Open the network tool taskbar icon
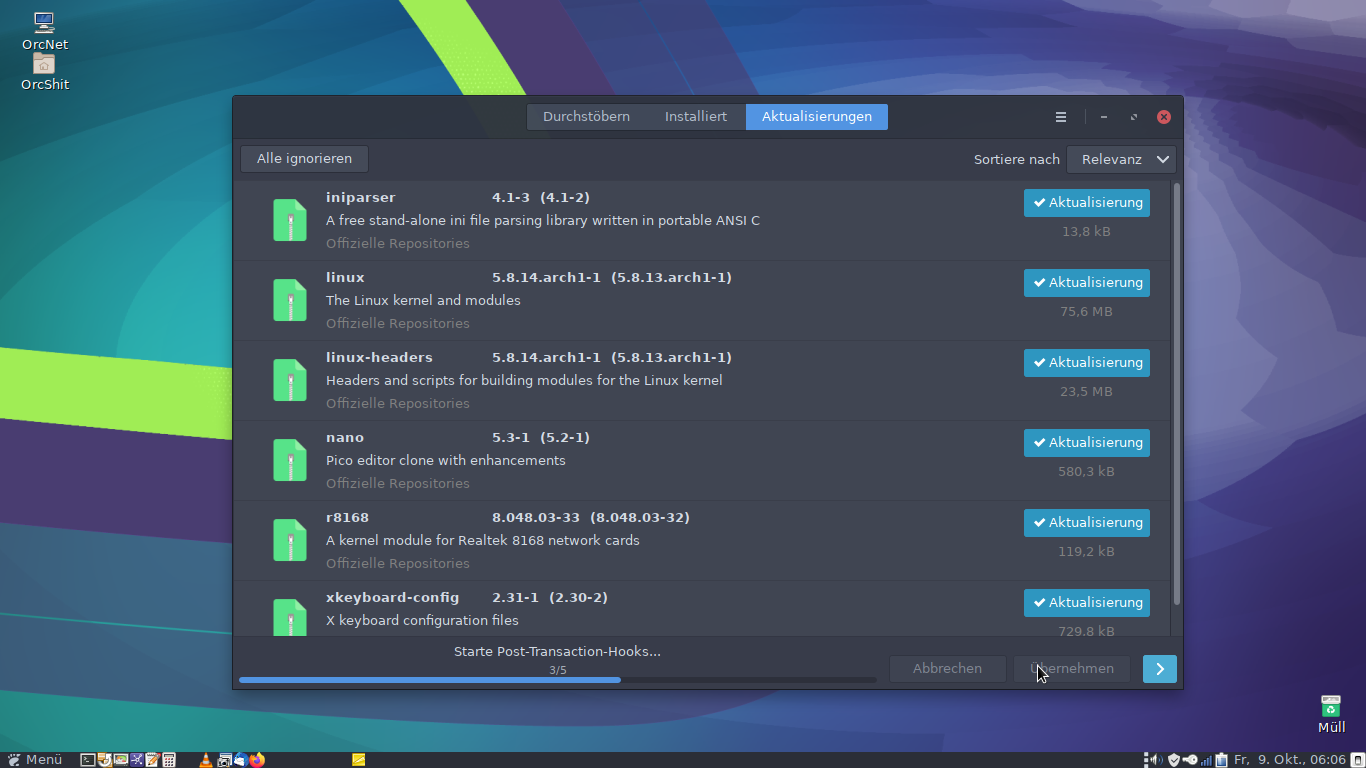1366x768 pixels. tap(137, 760)
